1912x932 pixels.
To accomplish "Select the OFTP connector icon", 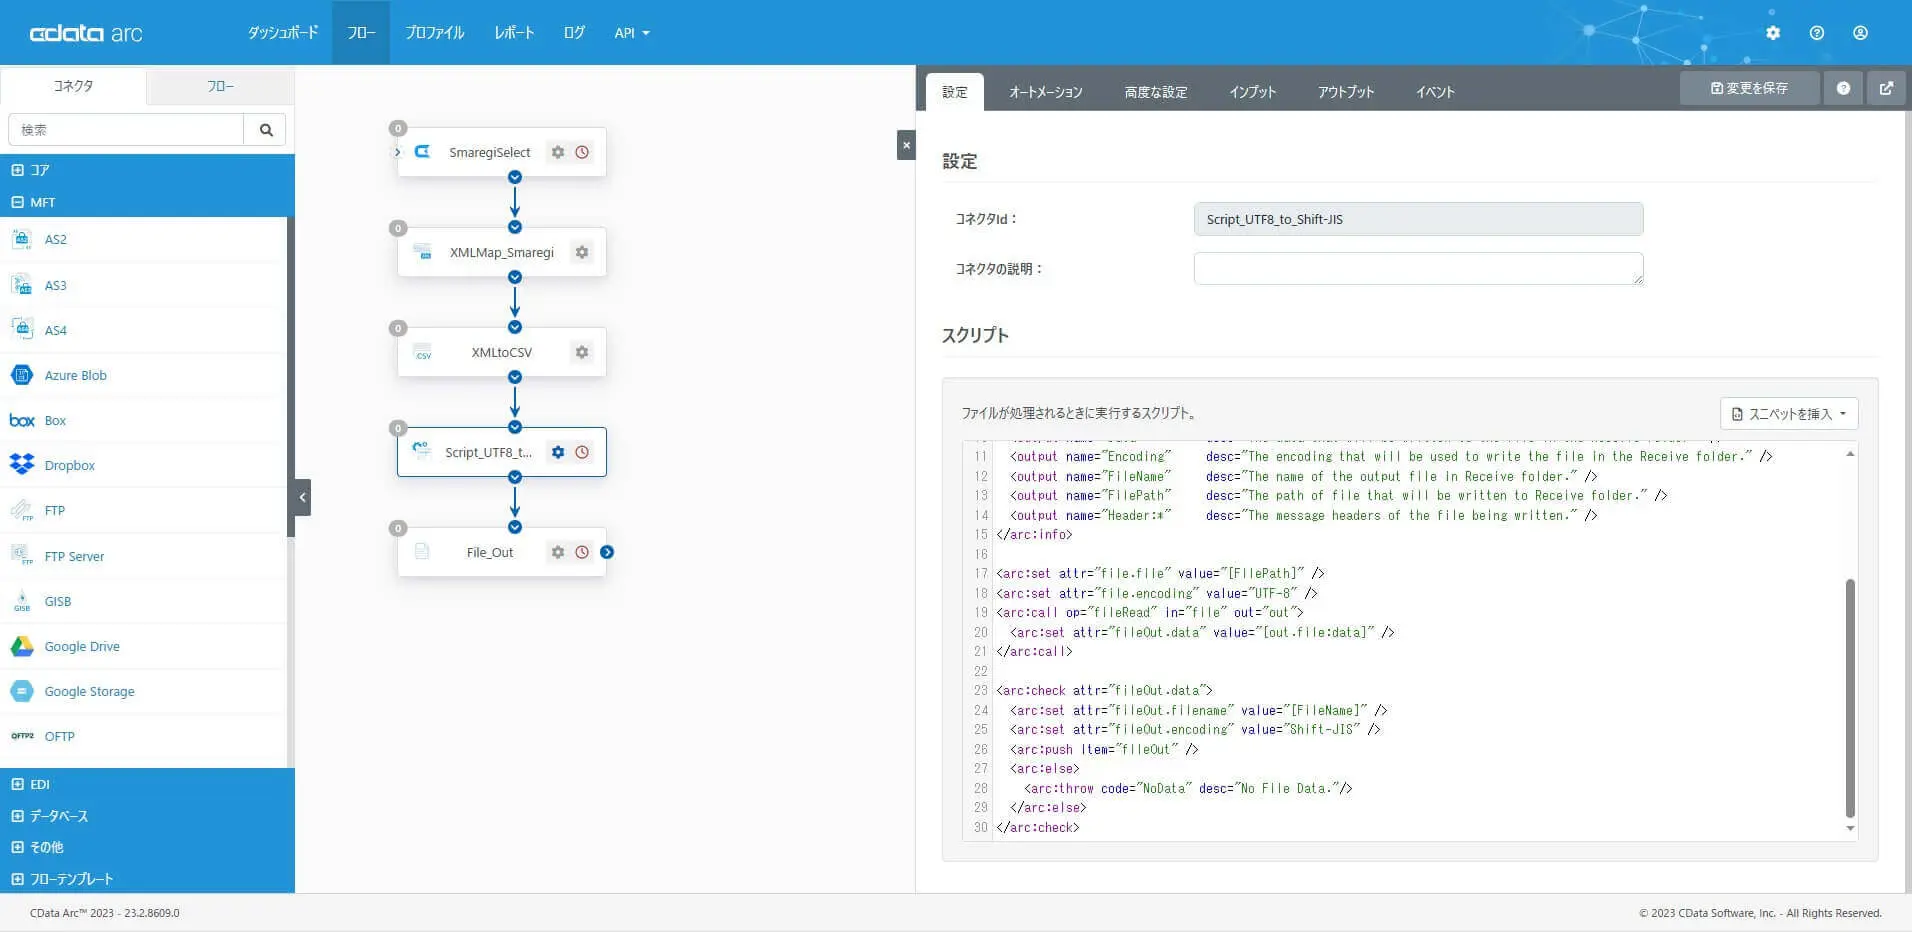I will (x=21, y=736).
